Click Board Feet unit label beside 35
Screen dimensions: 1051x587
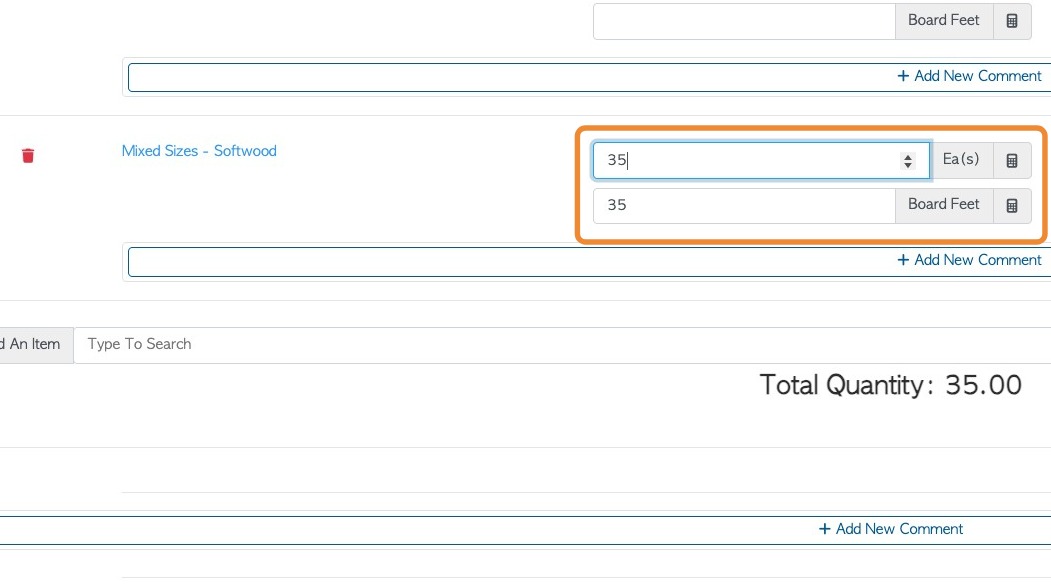(x=943, y=205)
